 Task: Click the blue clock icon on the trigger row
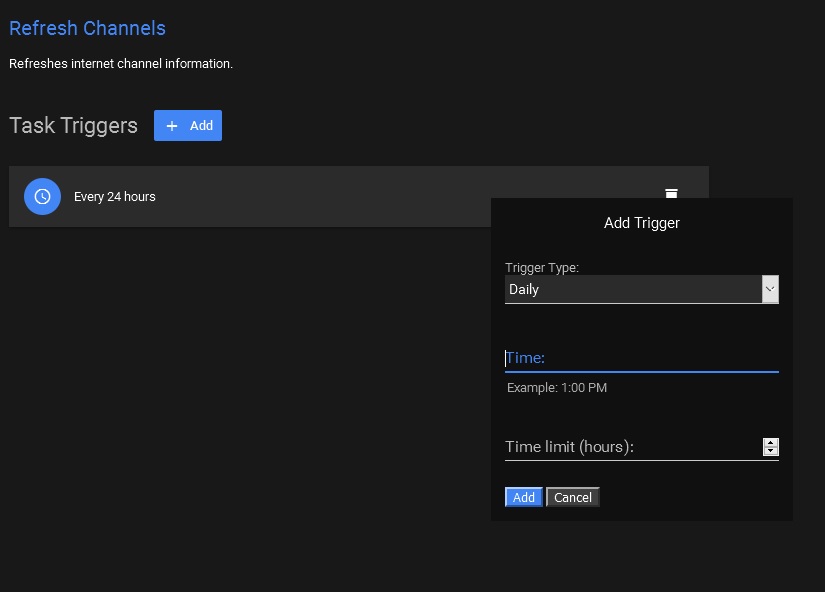tap(42, 196)
